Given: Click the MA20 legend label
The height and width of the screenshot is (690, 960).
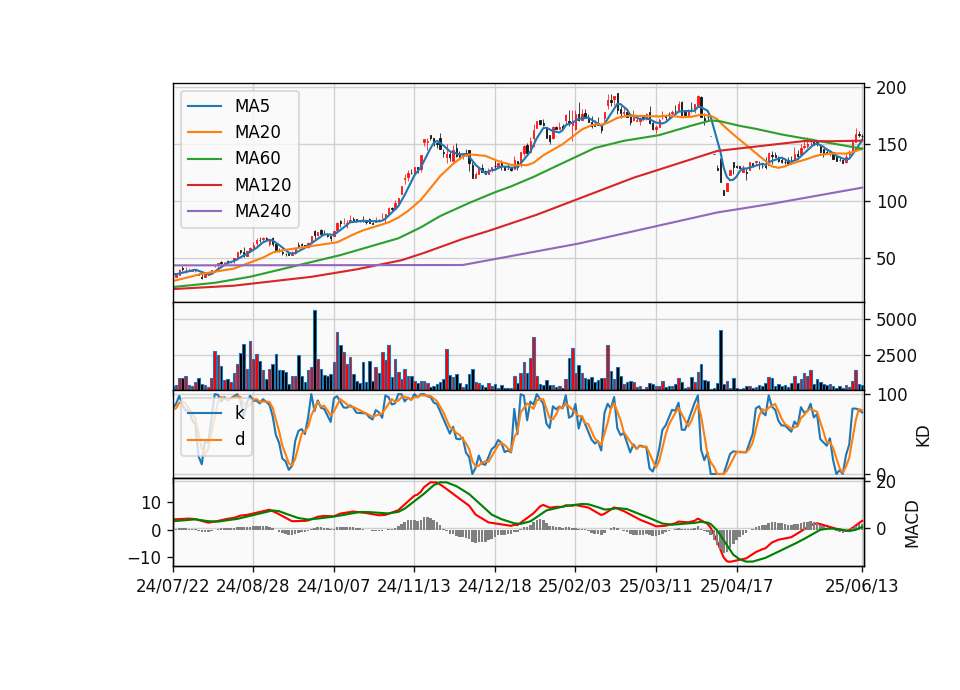Looking at the screenshot, I should [257, 132].
